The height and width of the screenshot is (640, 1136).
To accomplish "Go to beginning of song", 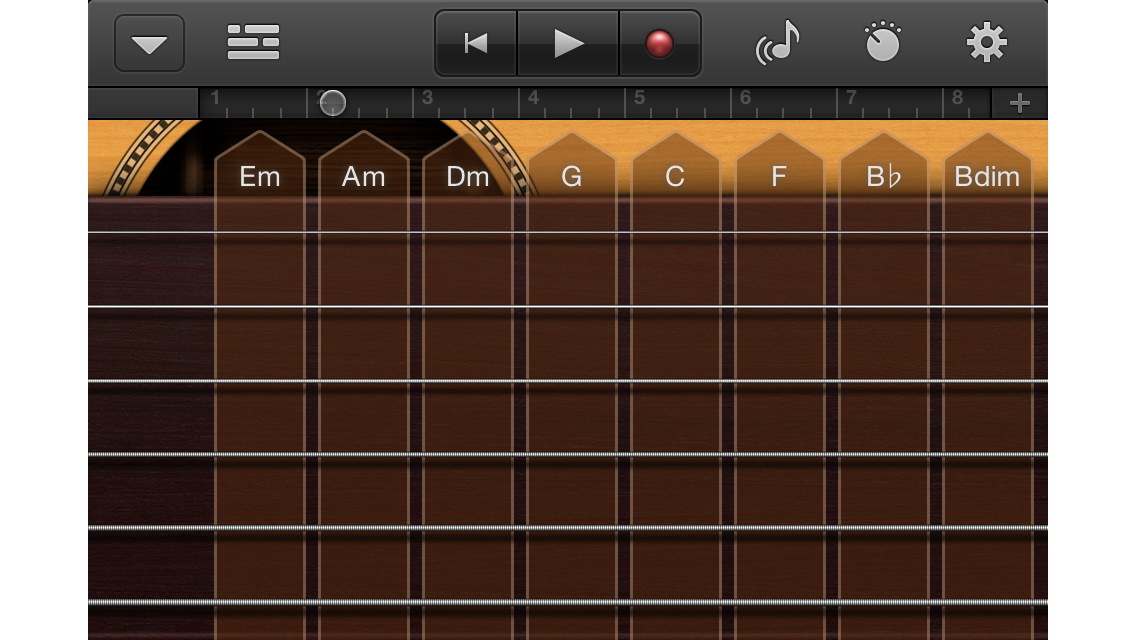I will [476, 43].
